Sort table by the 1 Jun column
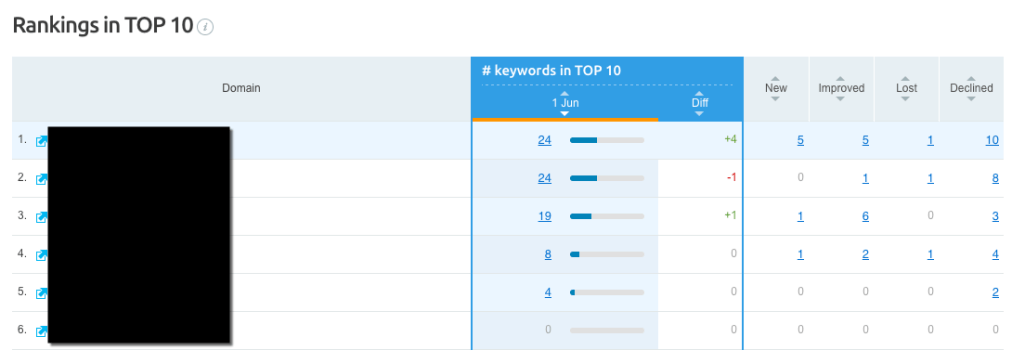1024x363 pixels. point(565,103)
